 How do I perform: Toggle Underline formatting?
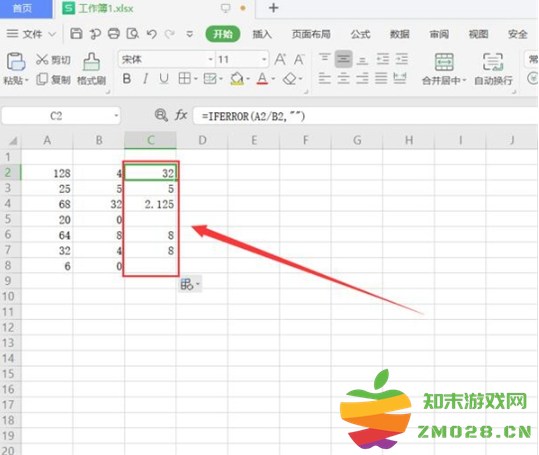click(164, 79)
